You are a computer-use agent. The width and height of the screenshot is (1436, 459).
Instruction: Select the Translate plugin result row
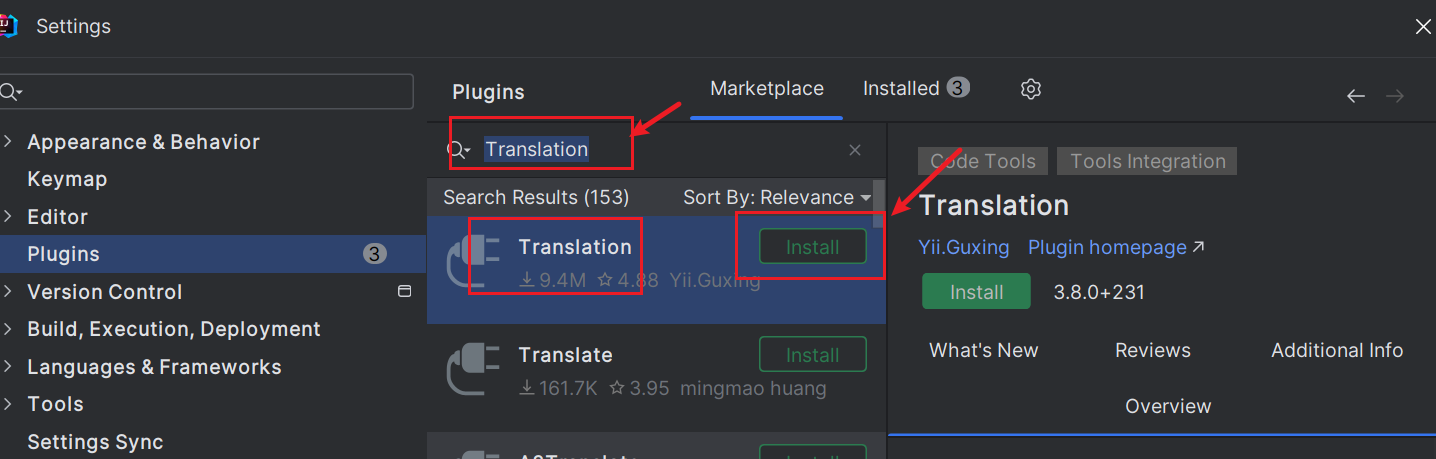[x=656, y=378]
